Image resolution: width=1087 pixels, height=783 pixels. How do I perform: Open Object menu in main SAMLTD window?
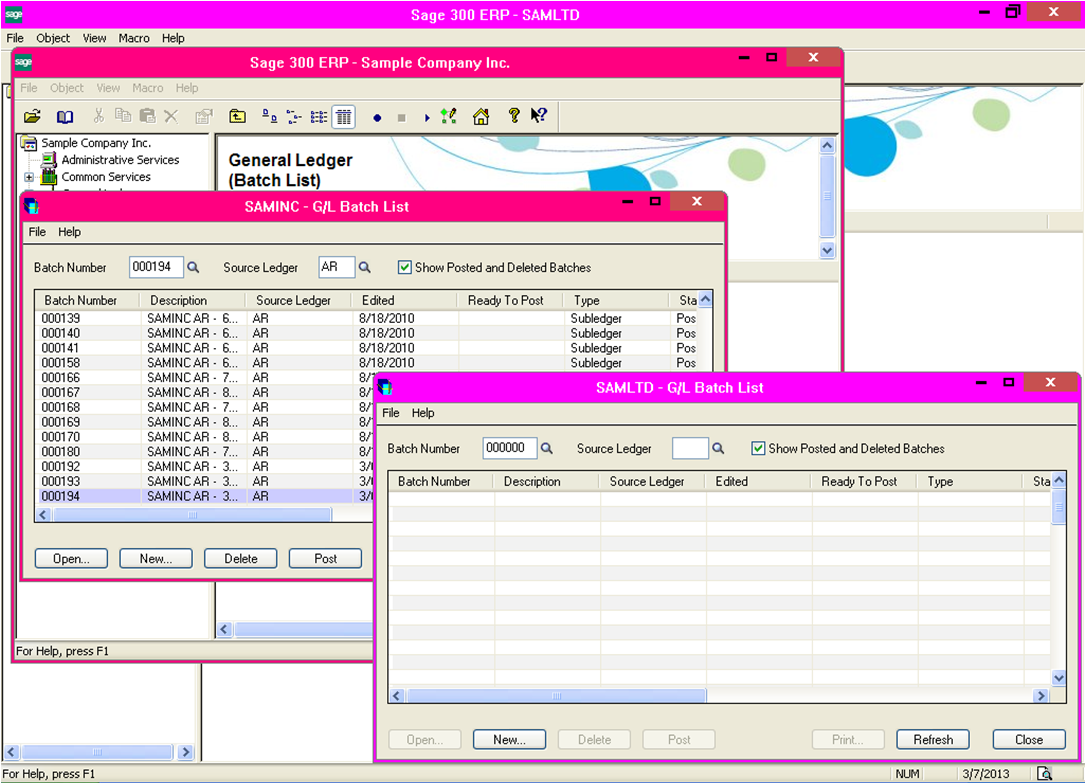click(53, 38)
